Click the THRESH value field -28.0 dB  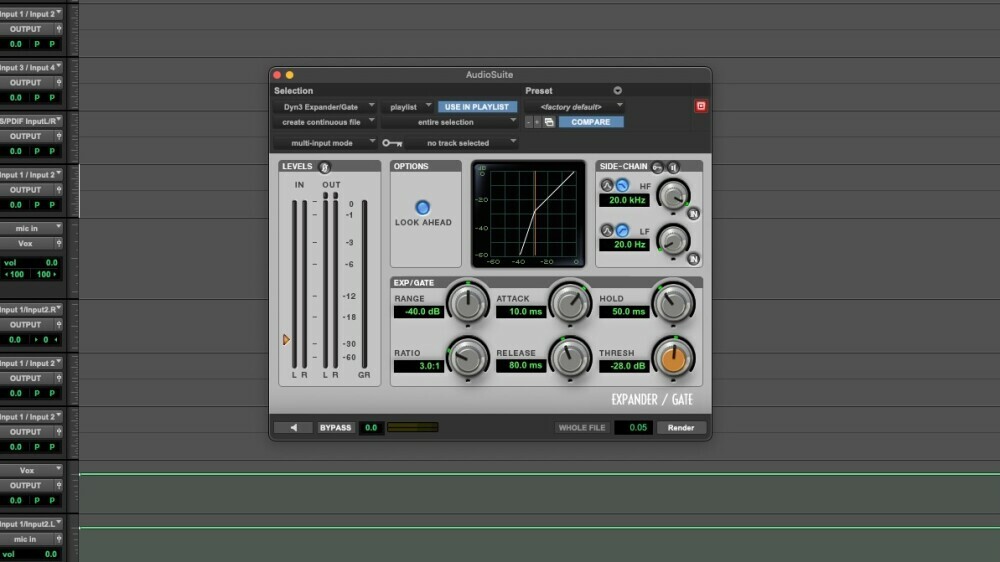click(x=624, y=366)
